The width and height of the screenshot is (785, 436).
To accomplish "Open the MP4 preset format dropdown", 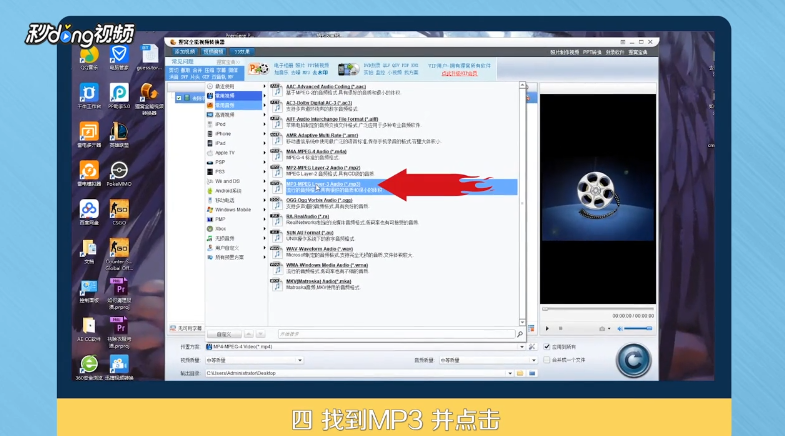I will click(x=522, y=346).
